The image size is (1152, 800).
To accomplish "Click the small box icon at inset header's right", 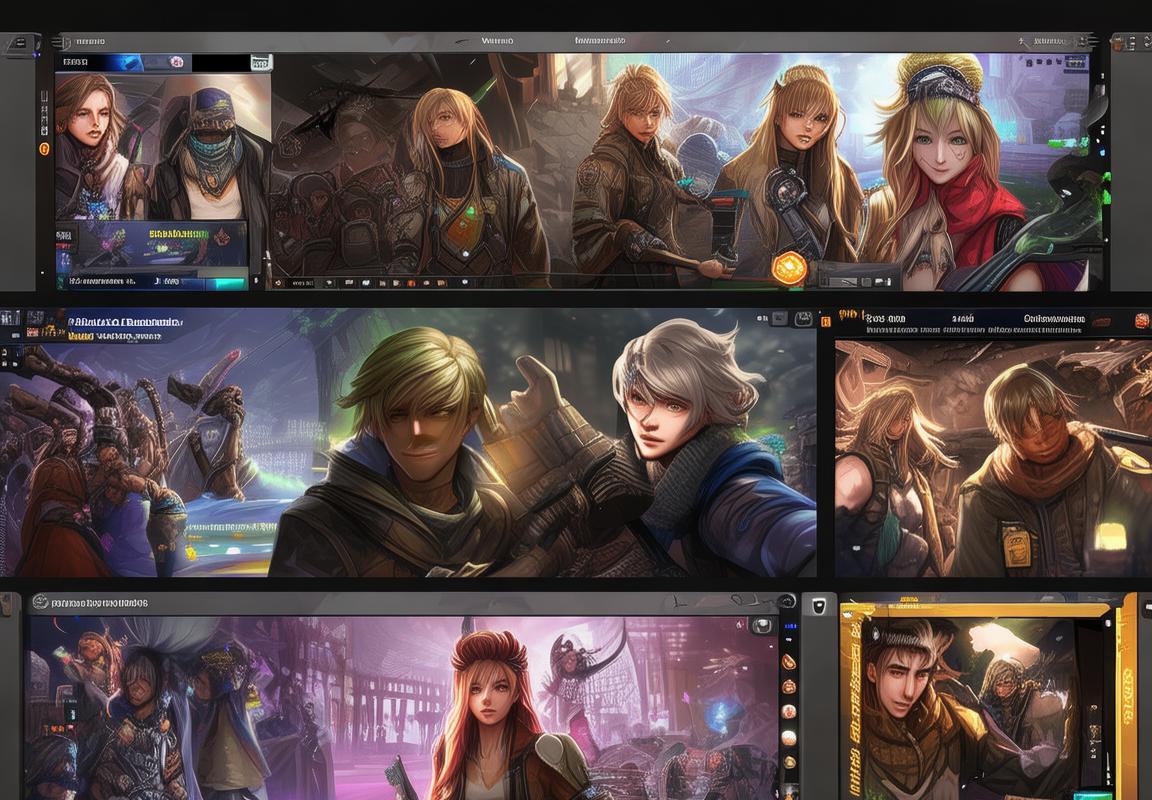I will (x=260, y=63).
